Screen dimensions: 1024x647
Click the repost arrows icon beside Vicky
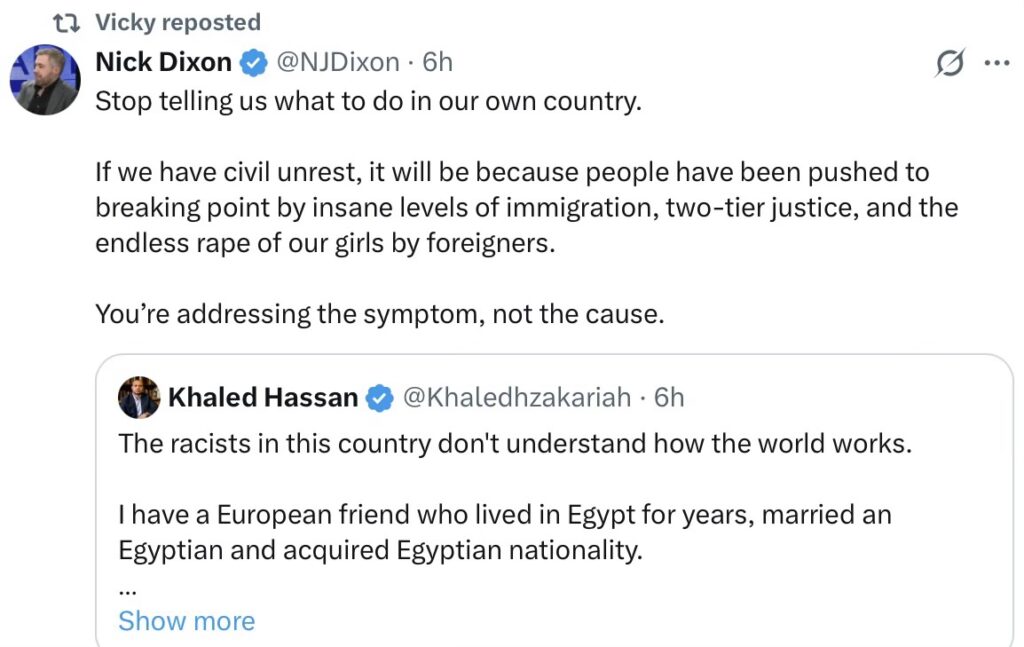68,23
